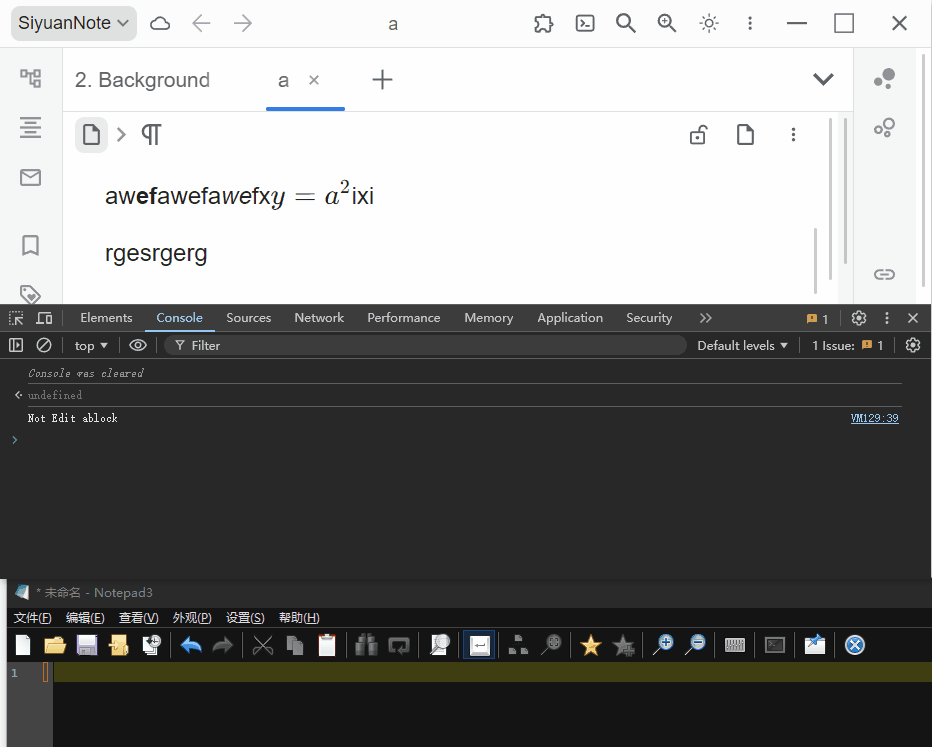Click the VM129:39 link in Console
Image resolution: width=932 pixels, height=747 pixels.
pyautogui.click(x=874, y=418)
